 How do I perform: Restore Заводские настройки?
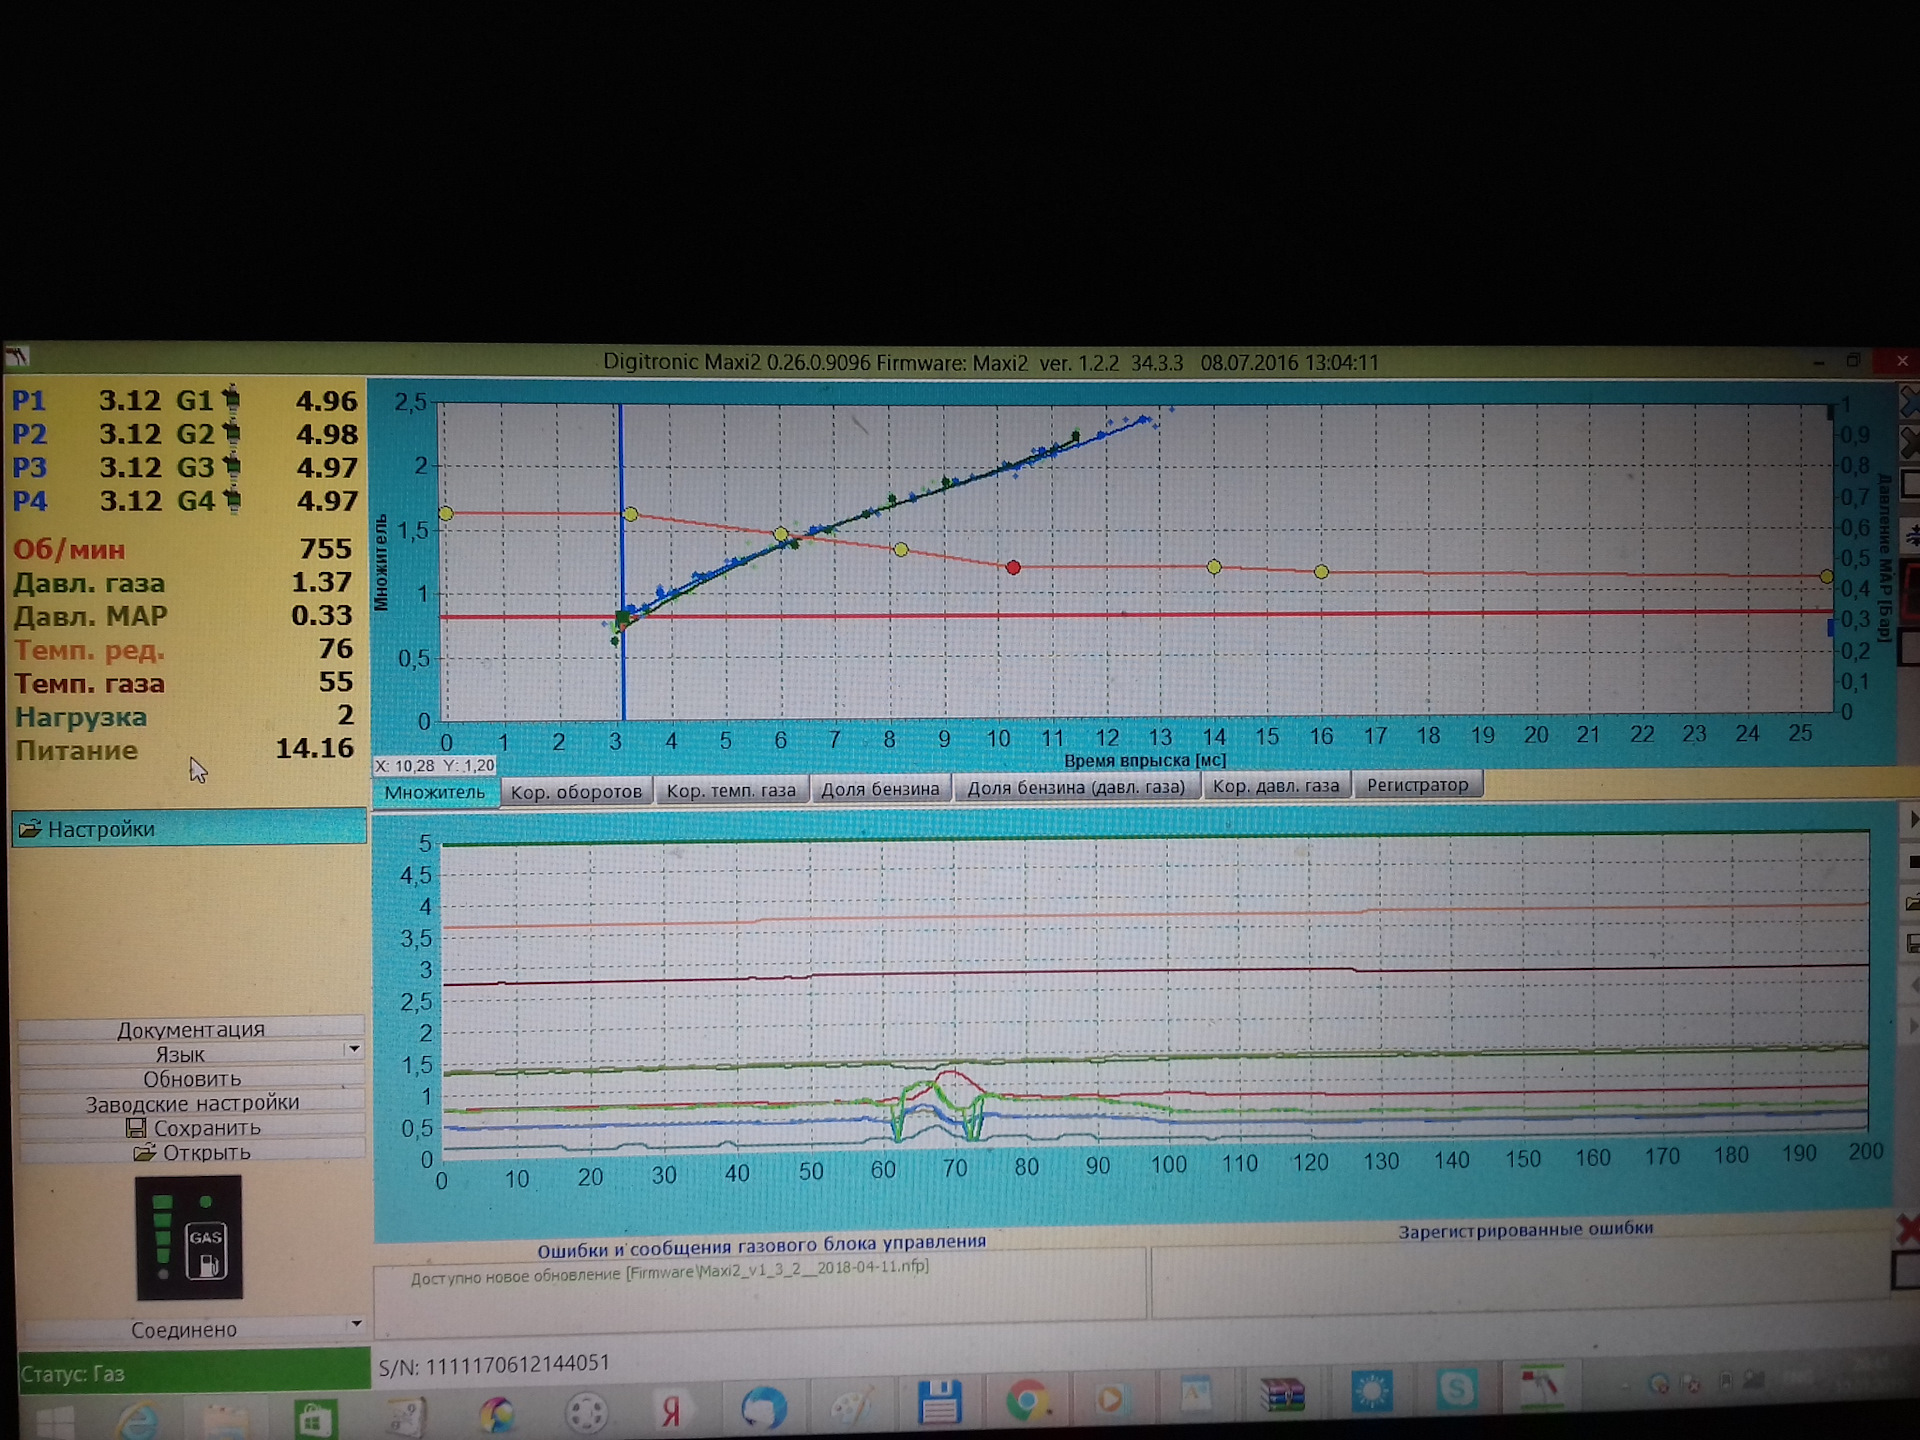tap(191, 1103)
